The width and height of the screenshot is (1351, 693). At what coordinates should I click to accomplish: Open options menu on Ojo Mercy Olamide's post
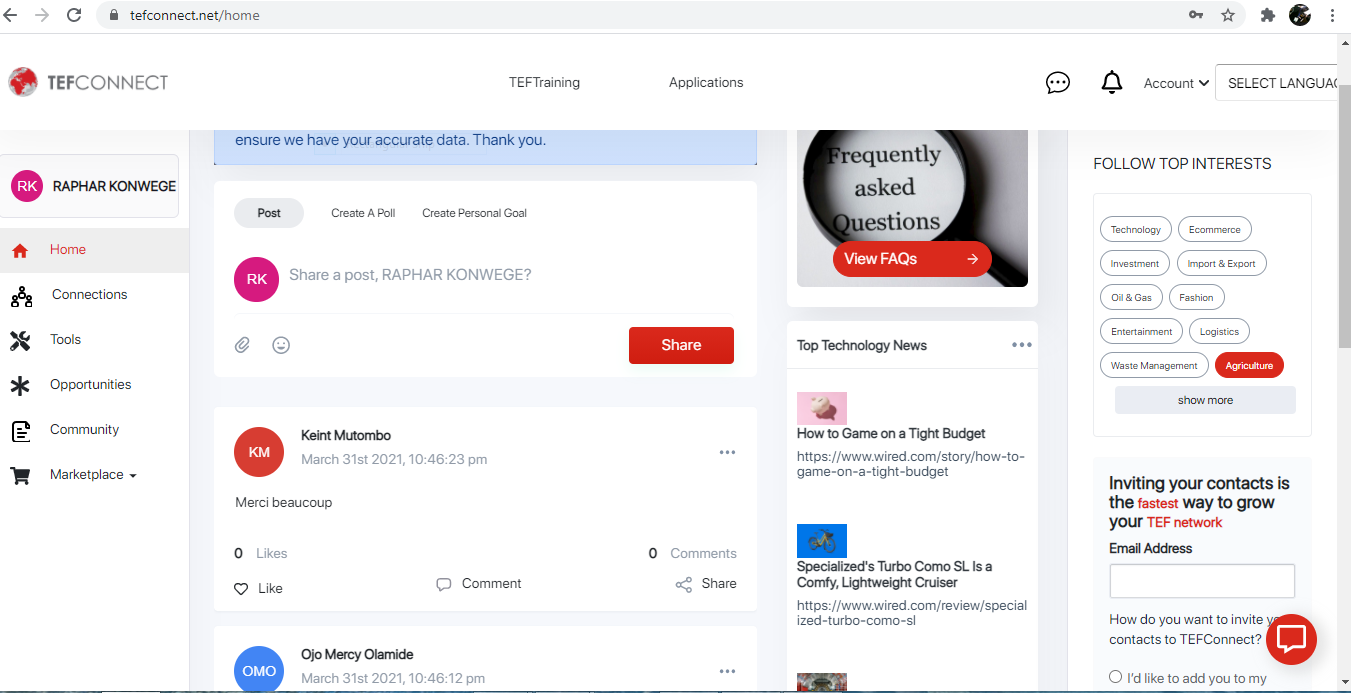point(727,671)
